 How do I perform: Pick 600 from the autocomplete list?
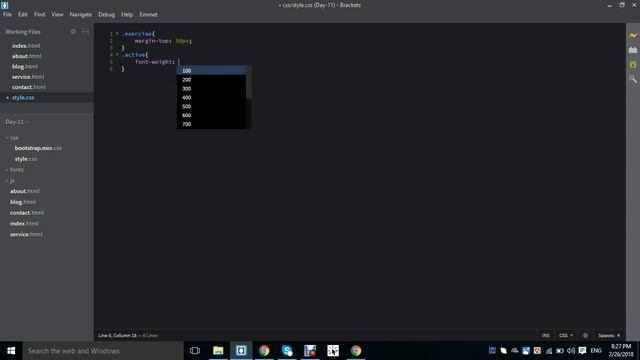[x=211, y=116]
